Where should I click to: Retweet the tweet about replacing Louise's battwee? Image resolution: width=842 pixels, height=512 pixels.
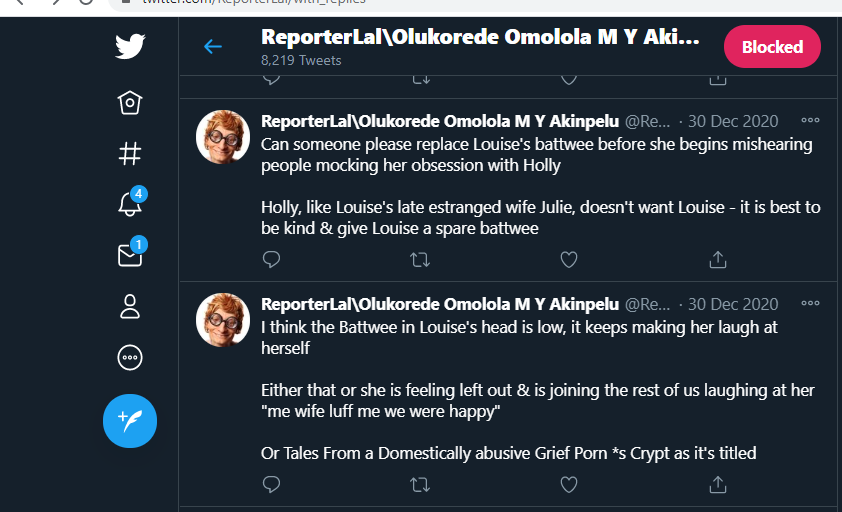click(x=421, y=260)
